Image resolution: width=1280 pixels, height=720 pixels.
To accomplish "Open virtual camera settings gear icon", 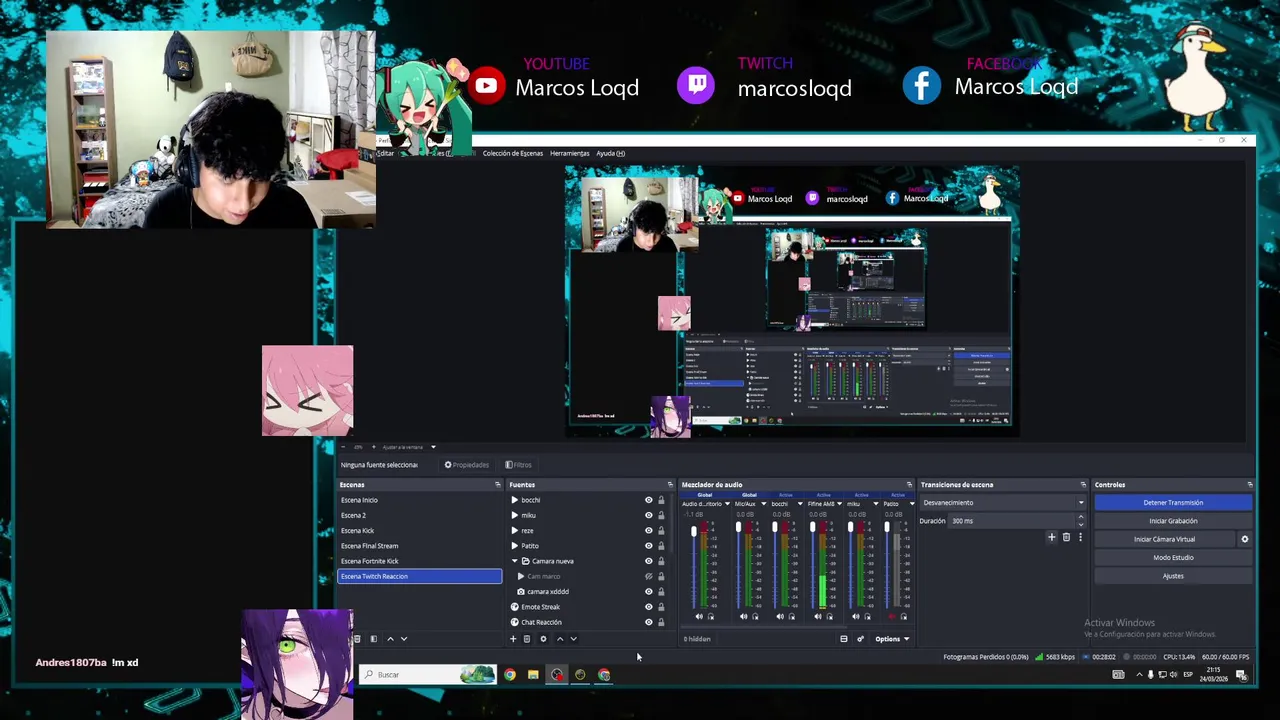I will 1245,539.
